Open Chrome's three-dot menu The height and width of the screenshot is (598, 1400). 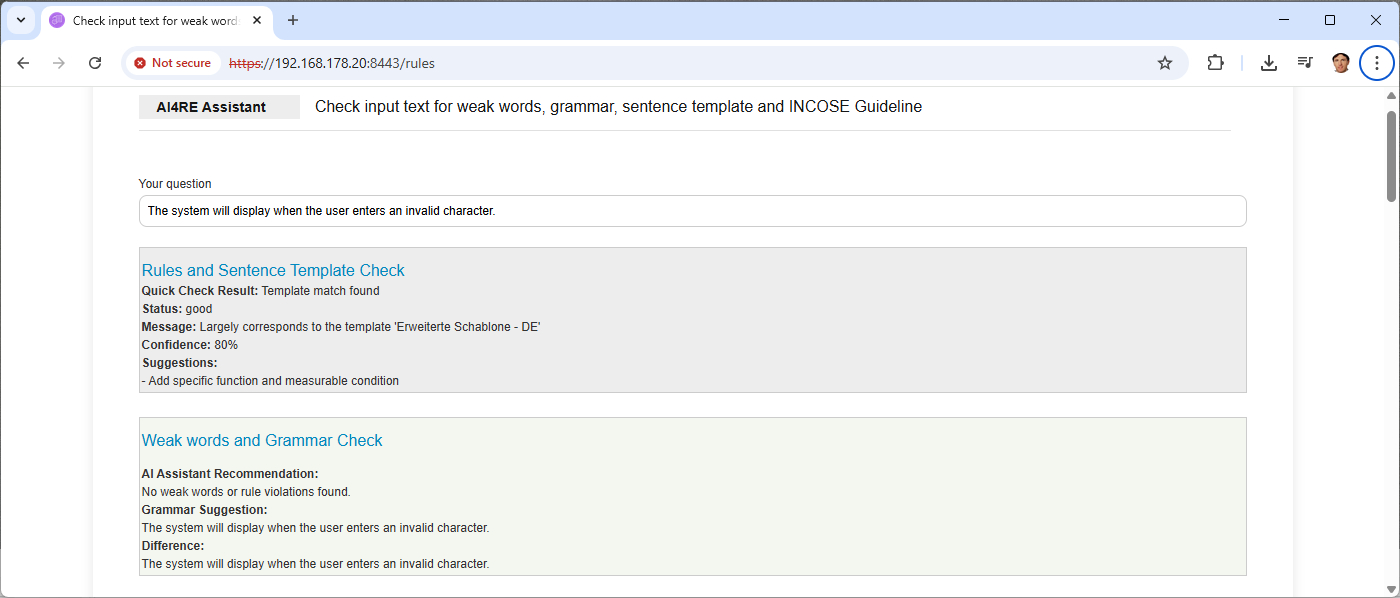click(x=1377, y=62)
